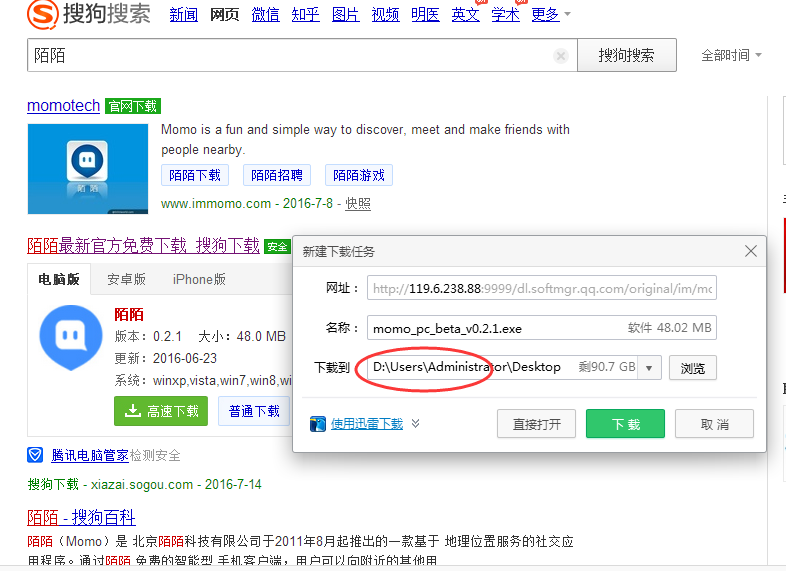Expand options next to 使用迅雷下载

click(x=415, y=424)
